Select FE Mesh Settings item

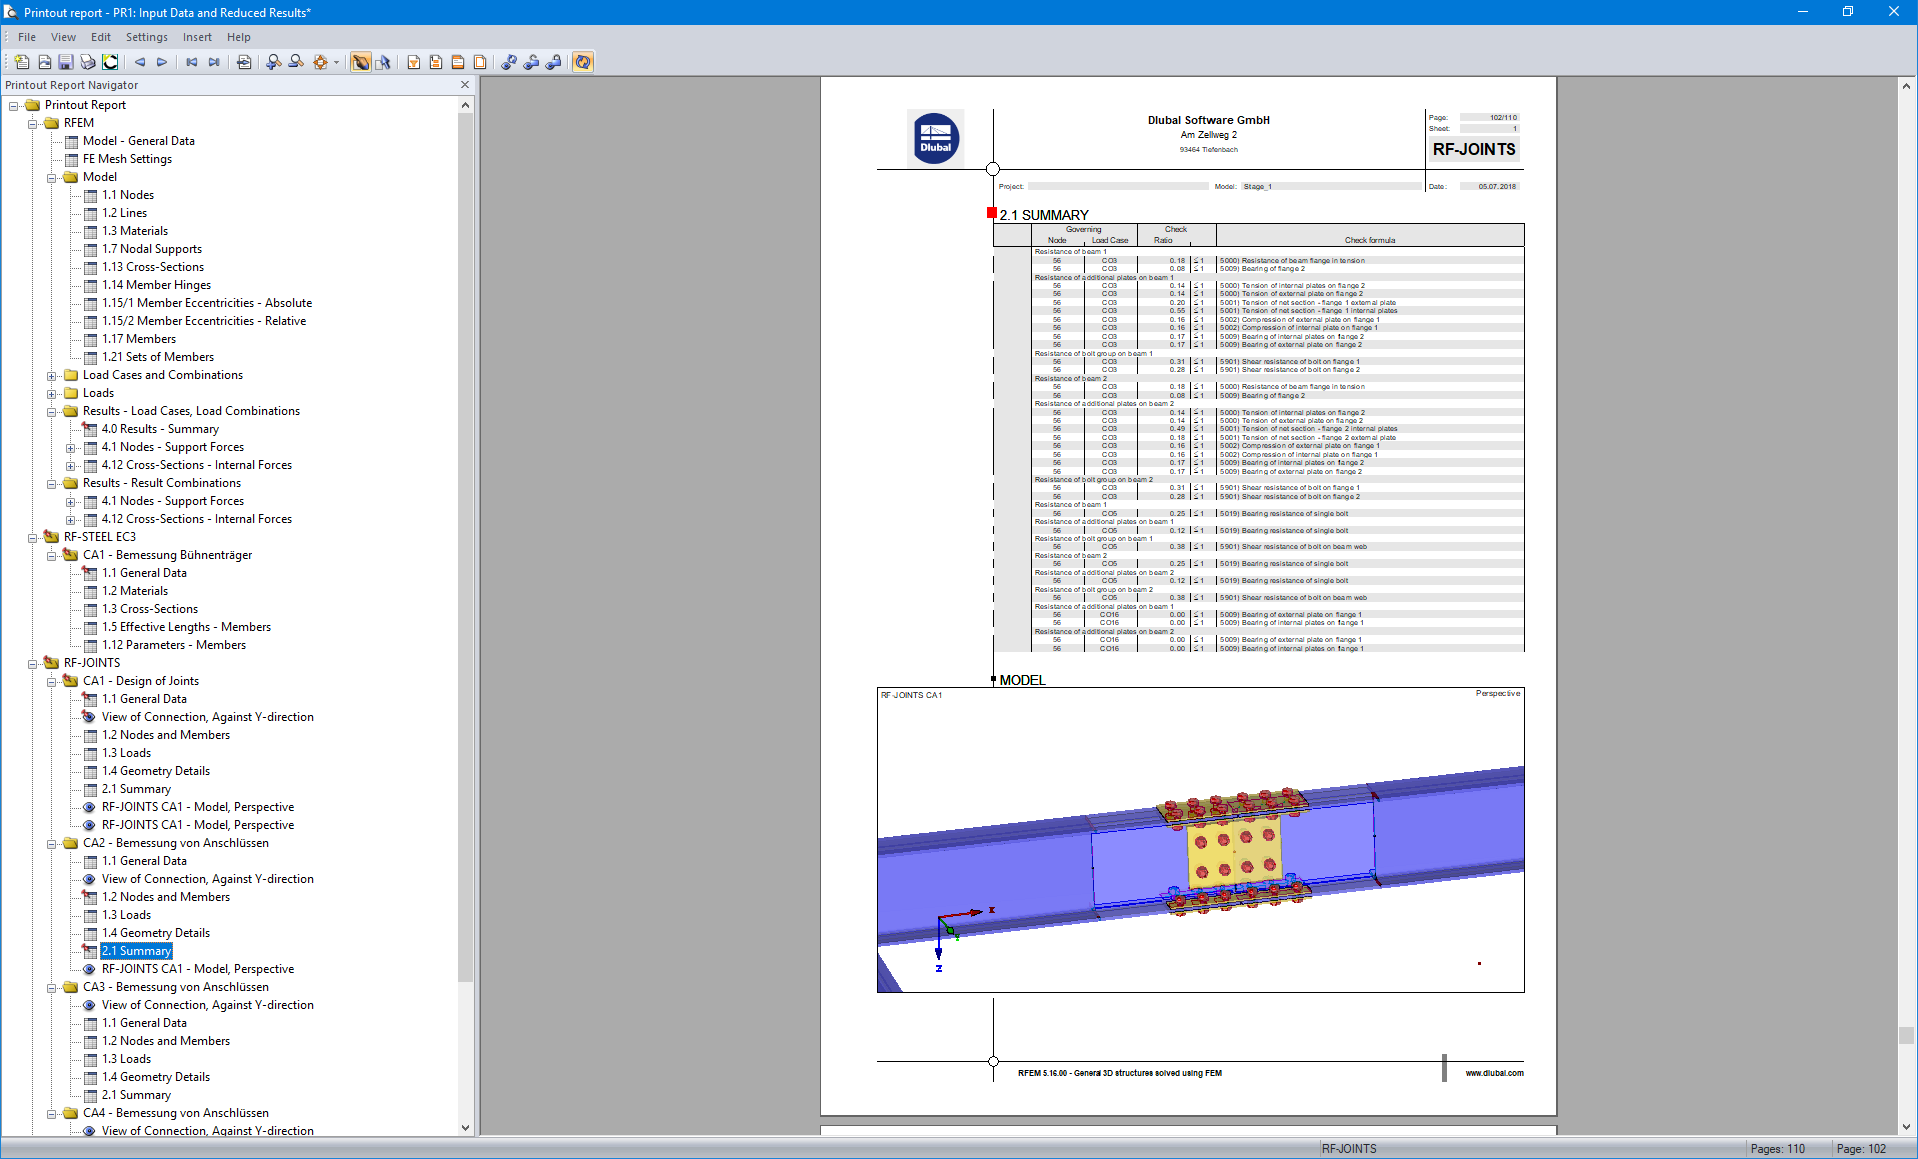click(127, 159)
